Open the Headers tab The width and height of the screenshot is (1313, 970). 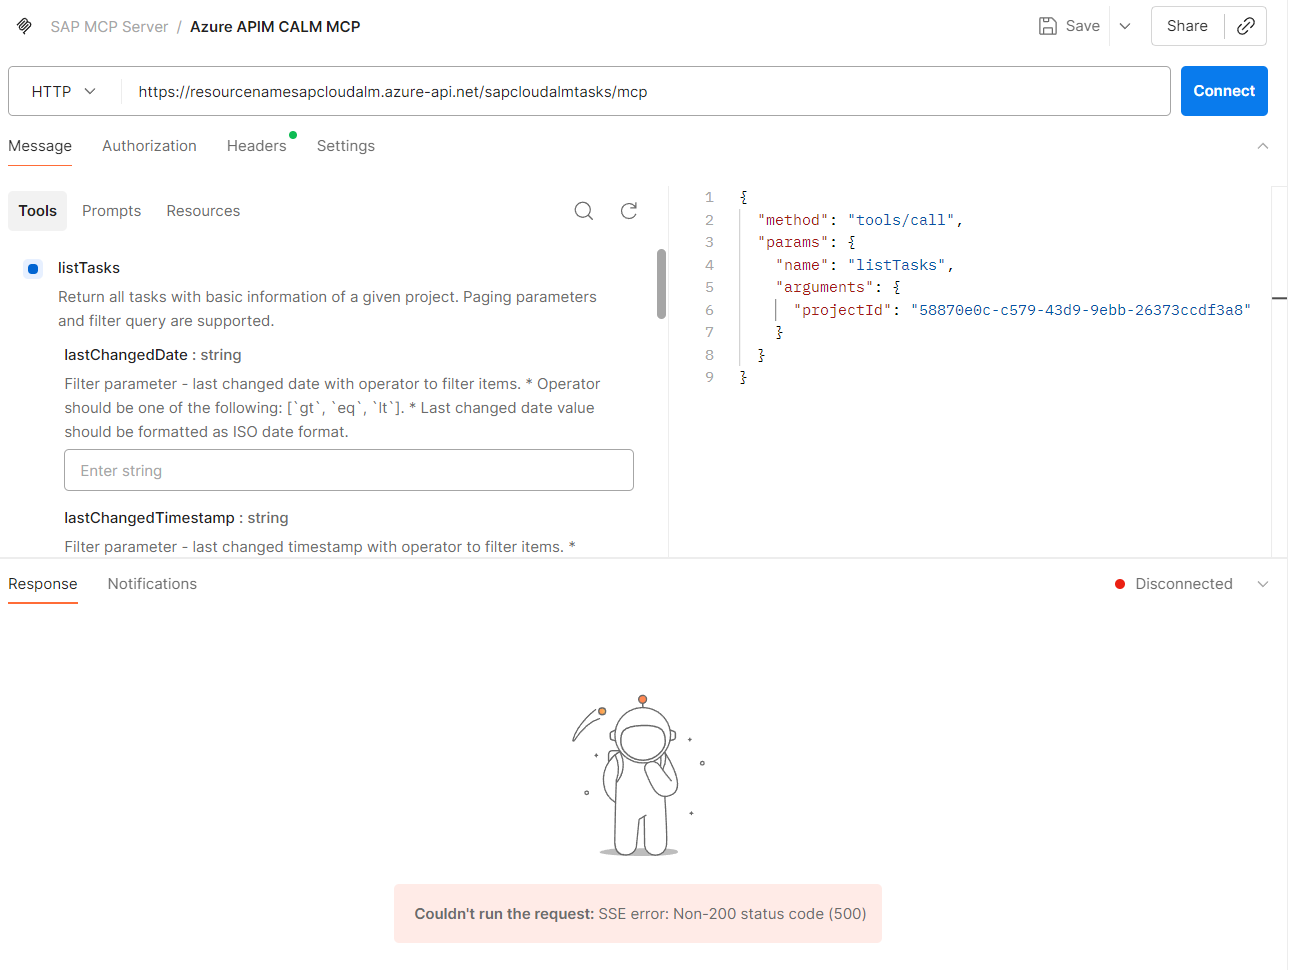[x=257, y=146]
